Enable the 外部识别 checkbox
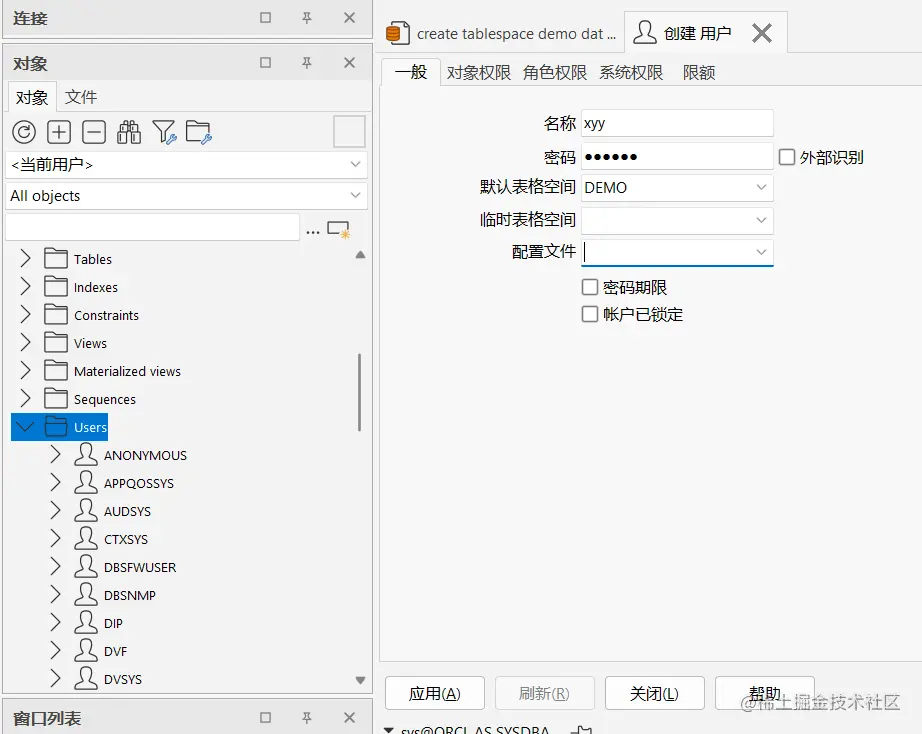 pyautogui.click(x=787, y=157)
